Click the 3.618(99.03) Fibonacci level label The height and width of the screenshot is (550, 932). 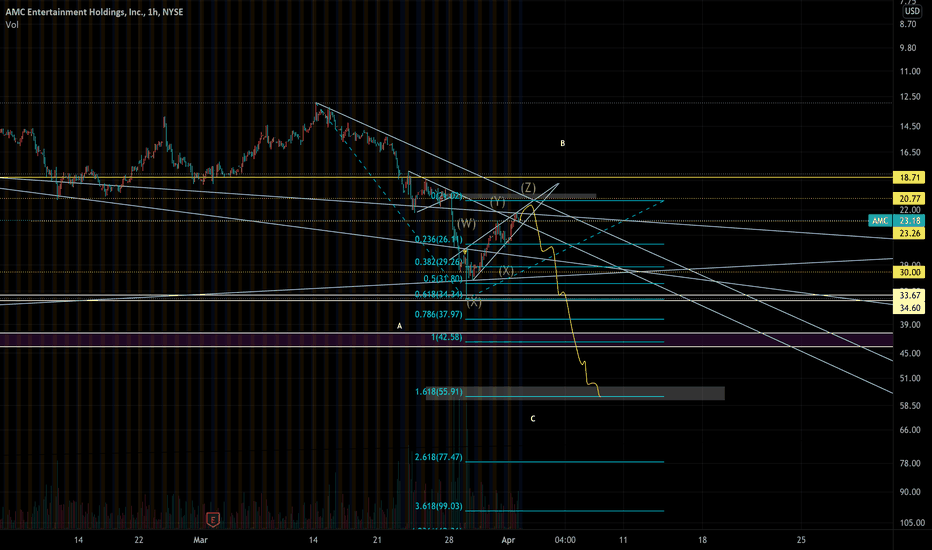pos(439,506)
